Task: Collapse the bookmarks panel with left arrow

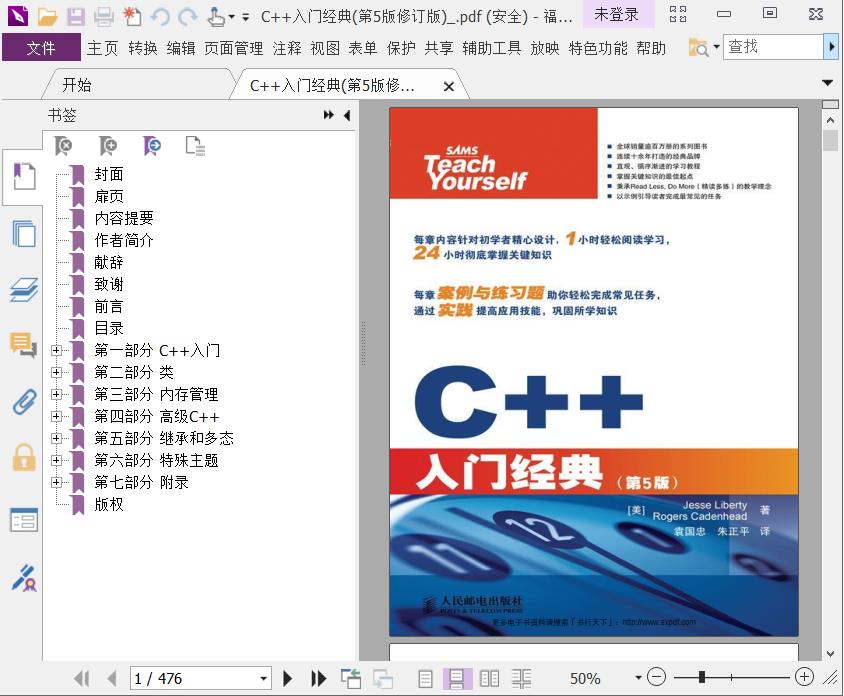Action: click(347, 115)
